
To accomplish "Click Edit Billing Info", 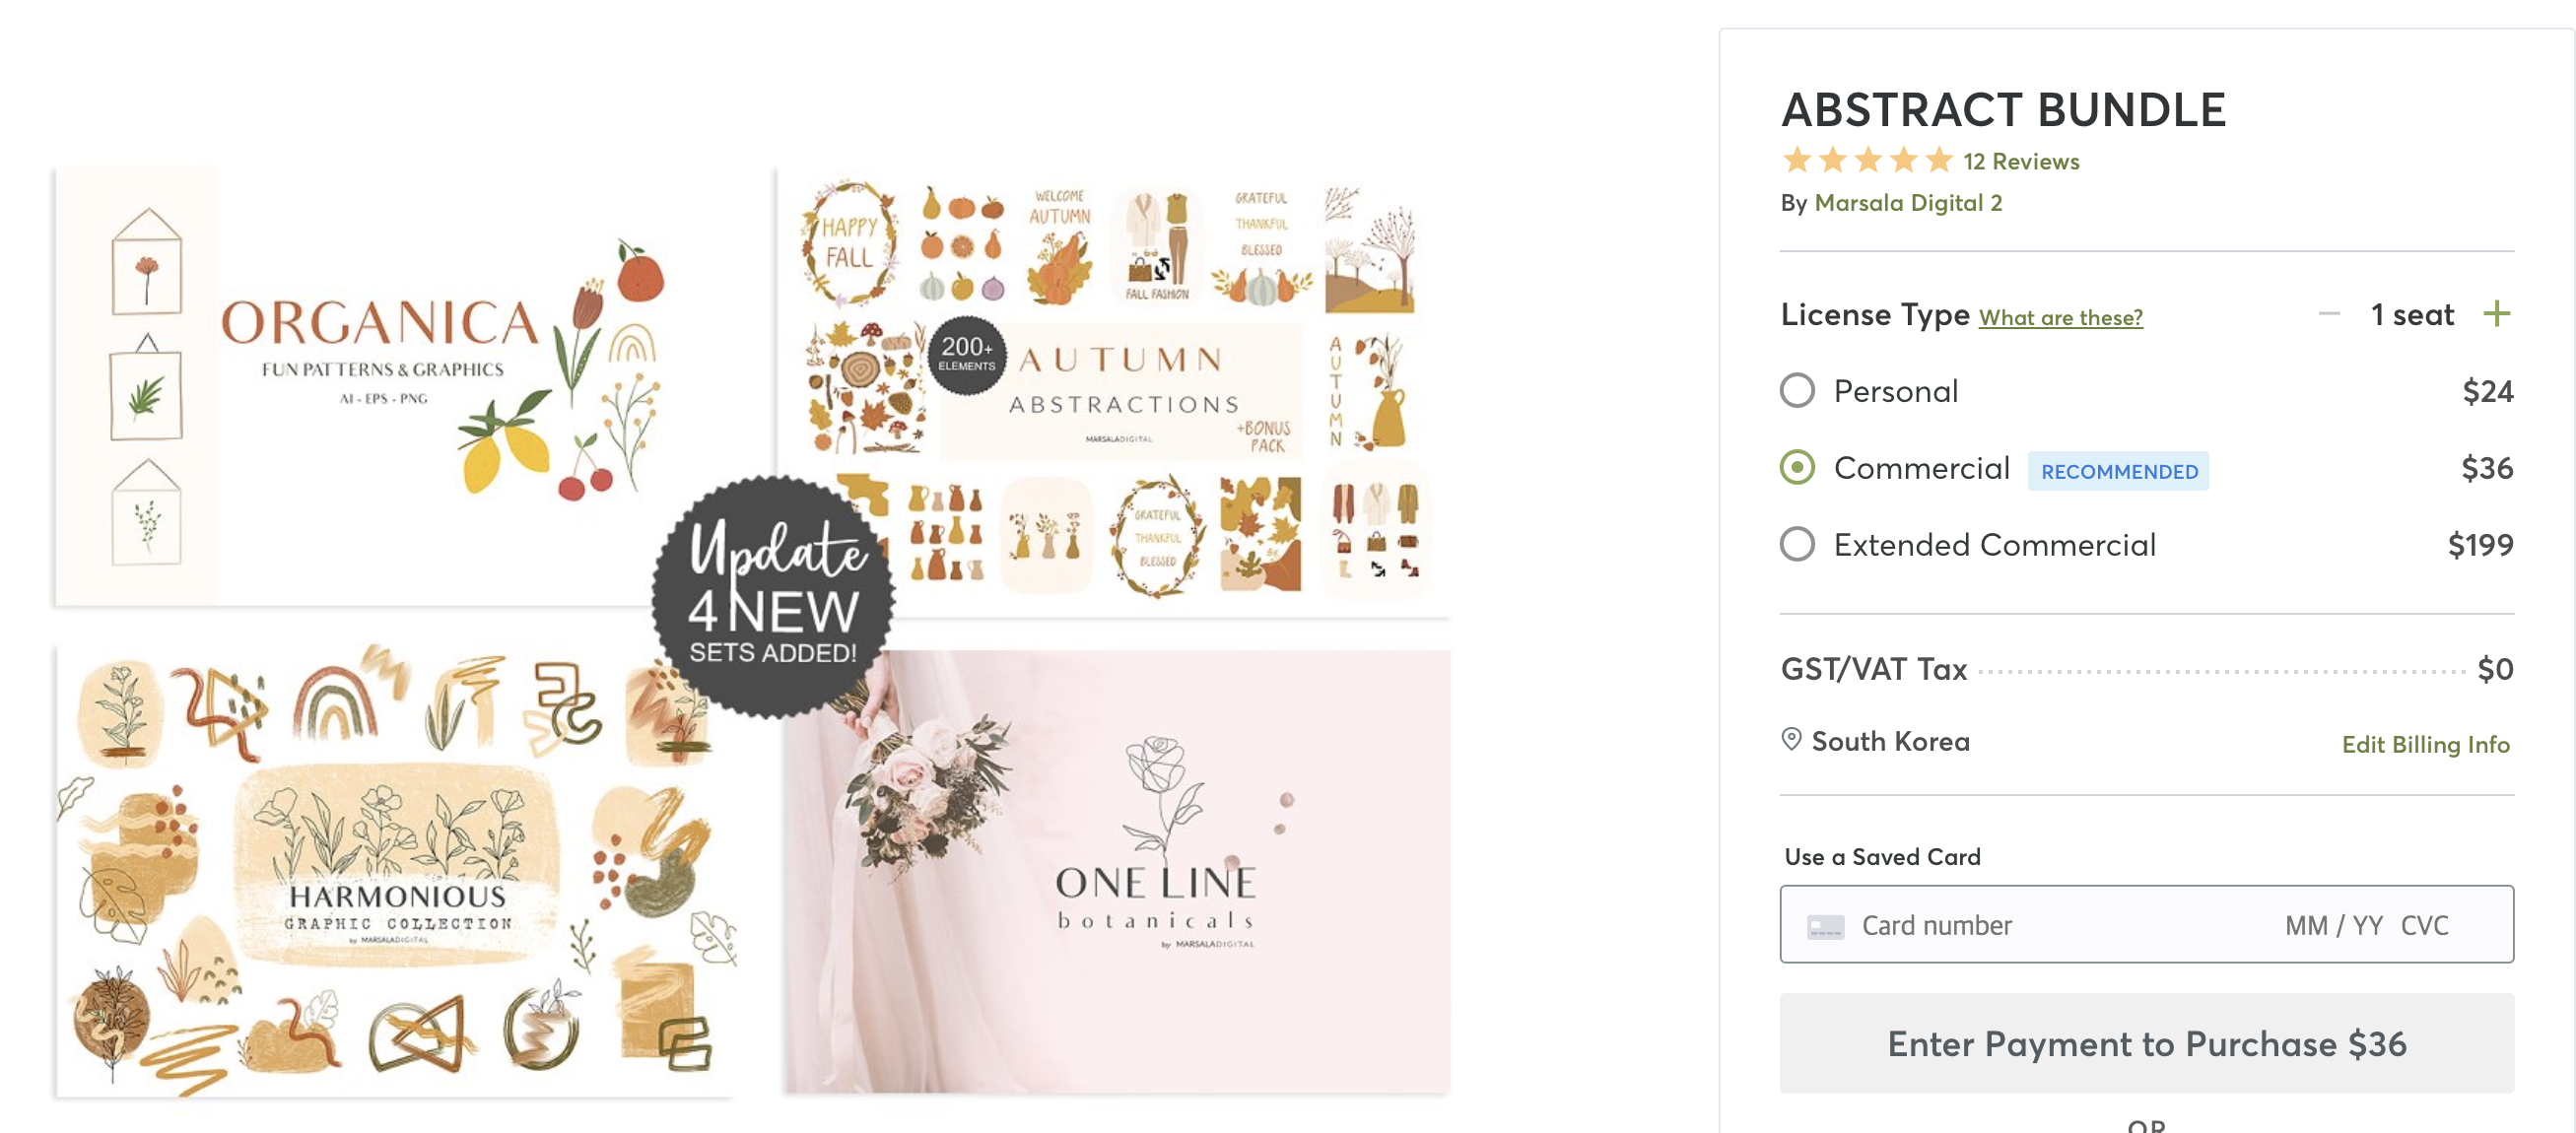I will pyautogui.click(x=2425, y=744).
